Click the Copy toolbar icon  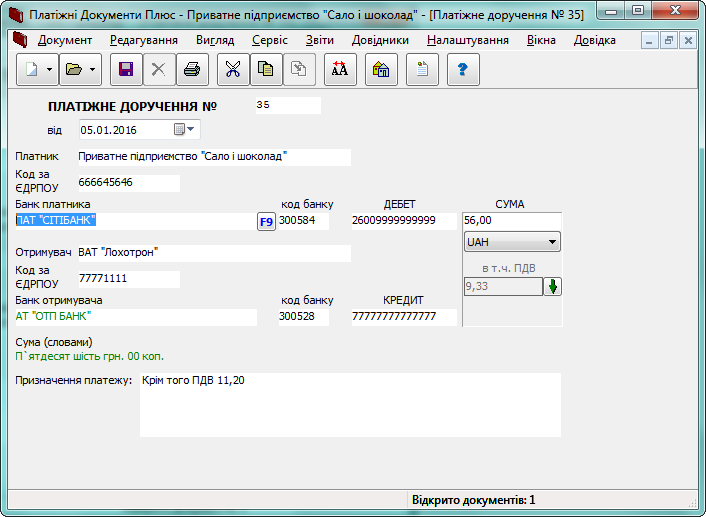pyautogui.click(x=266, y=69)
